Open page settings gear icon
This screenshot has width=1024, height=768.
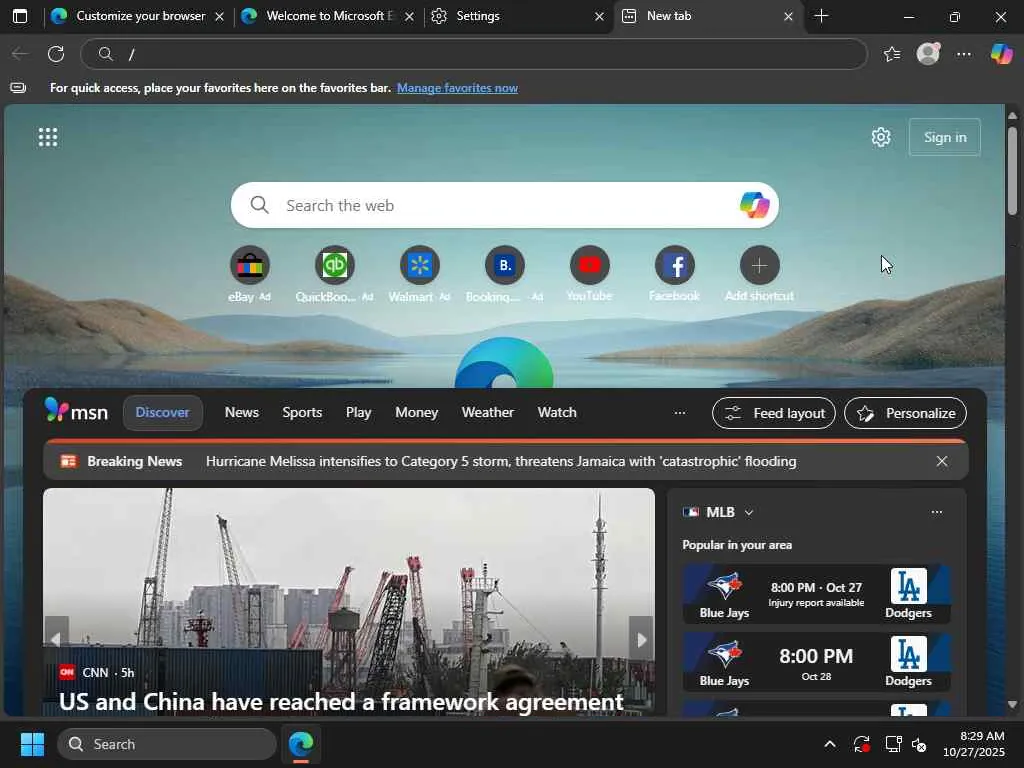point(881,137)
